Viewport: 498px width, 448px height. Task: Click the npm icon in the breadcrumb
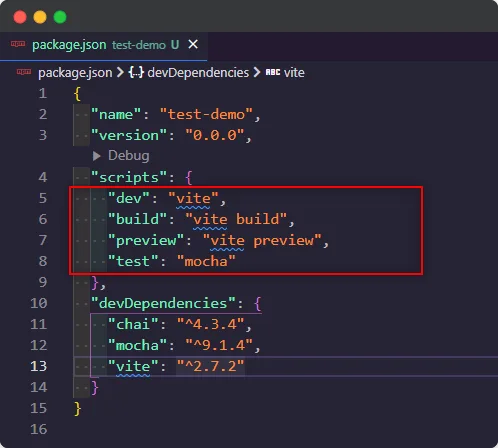[24, 72]
